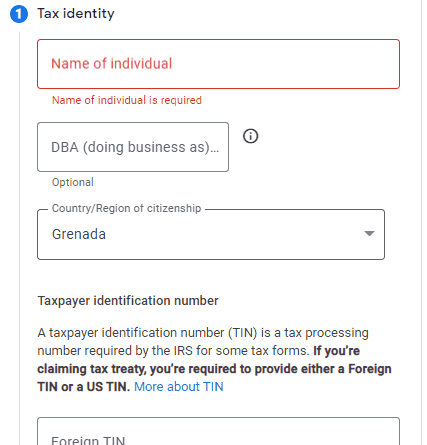Click the Name of individual is required error
The width and height of the screenshot is (427, 445).
pos(127,100)
